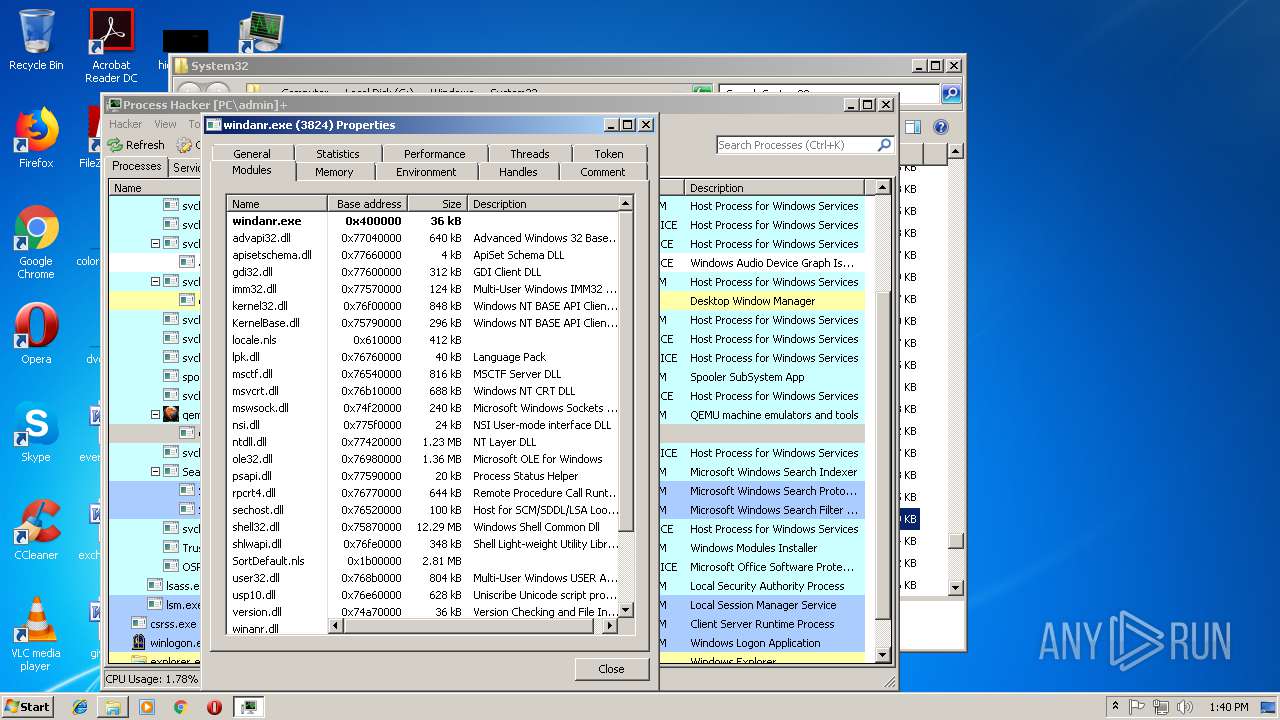Show hidden tray icons arrow
The image size is (1280, 720).
tap(1115, 707)
